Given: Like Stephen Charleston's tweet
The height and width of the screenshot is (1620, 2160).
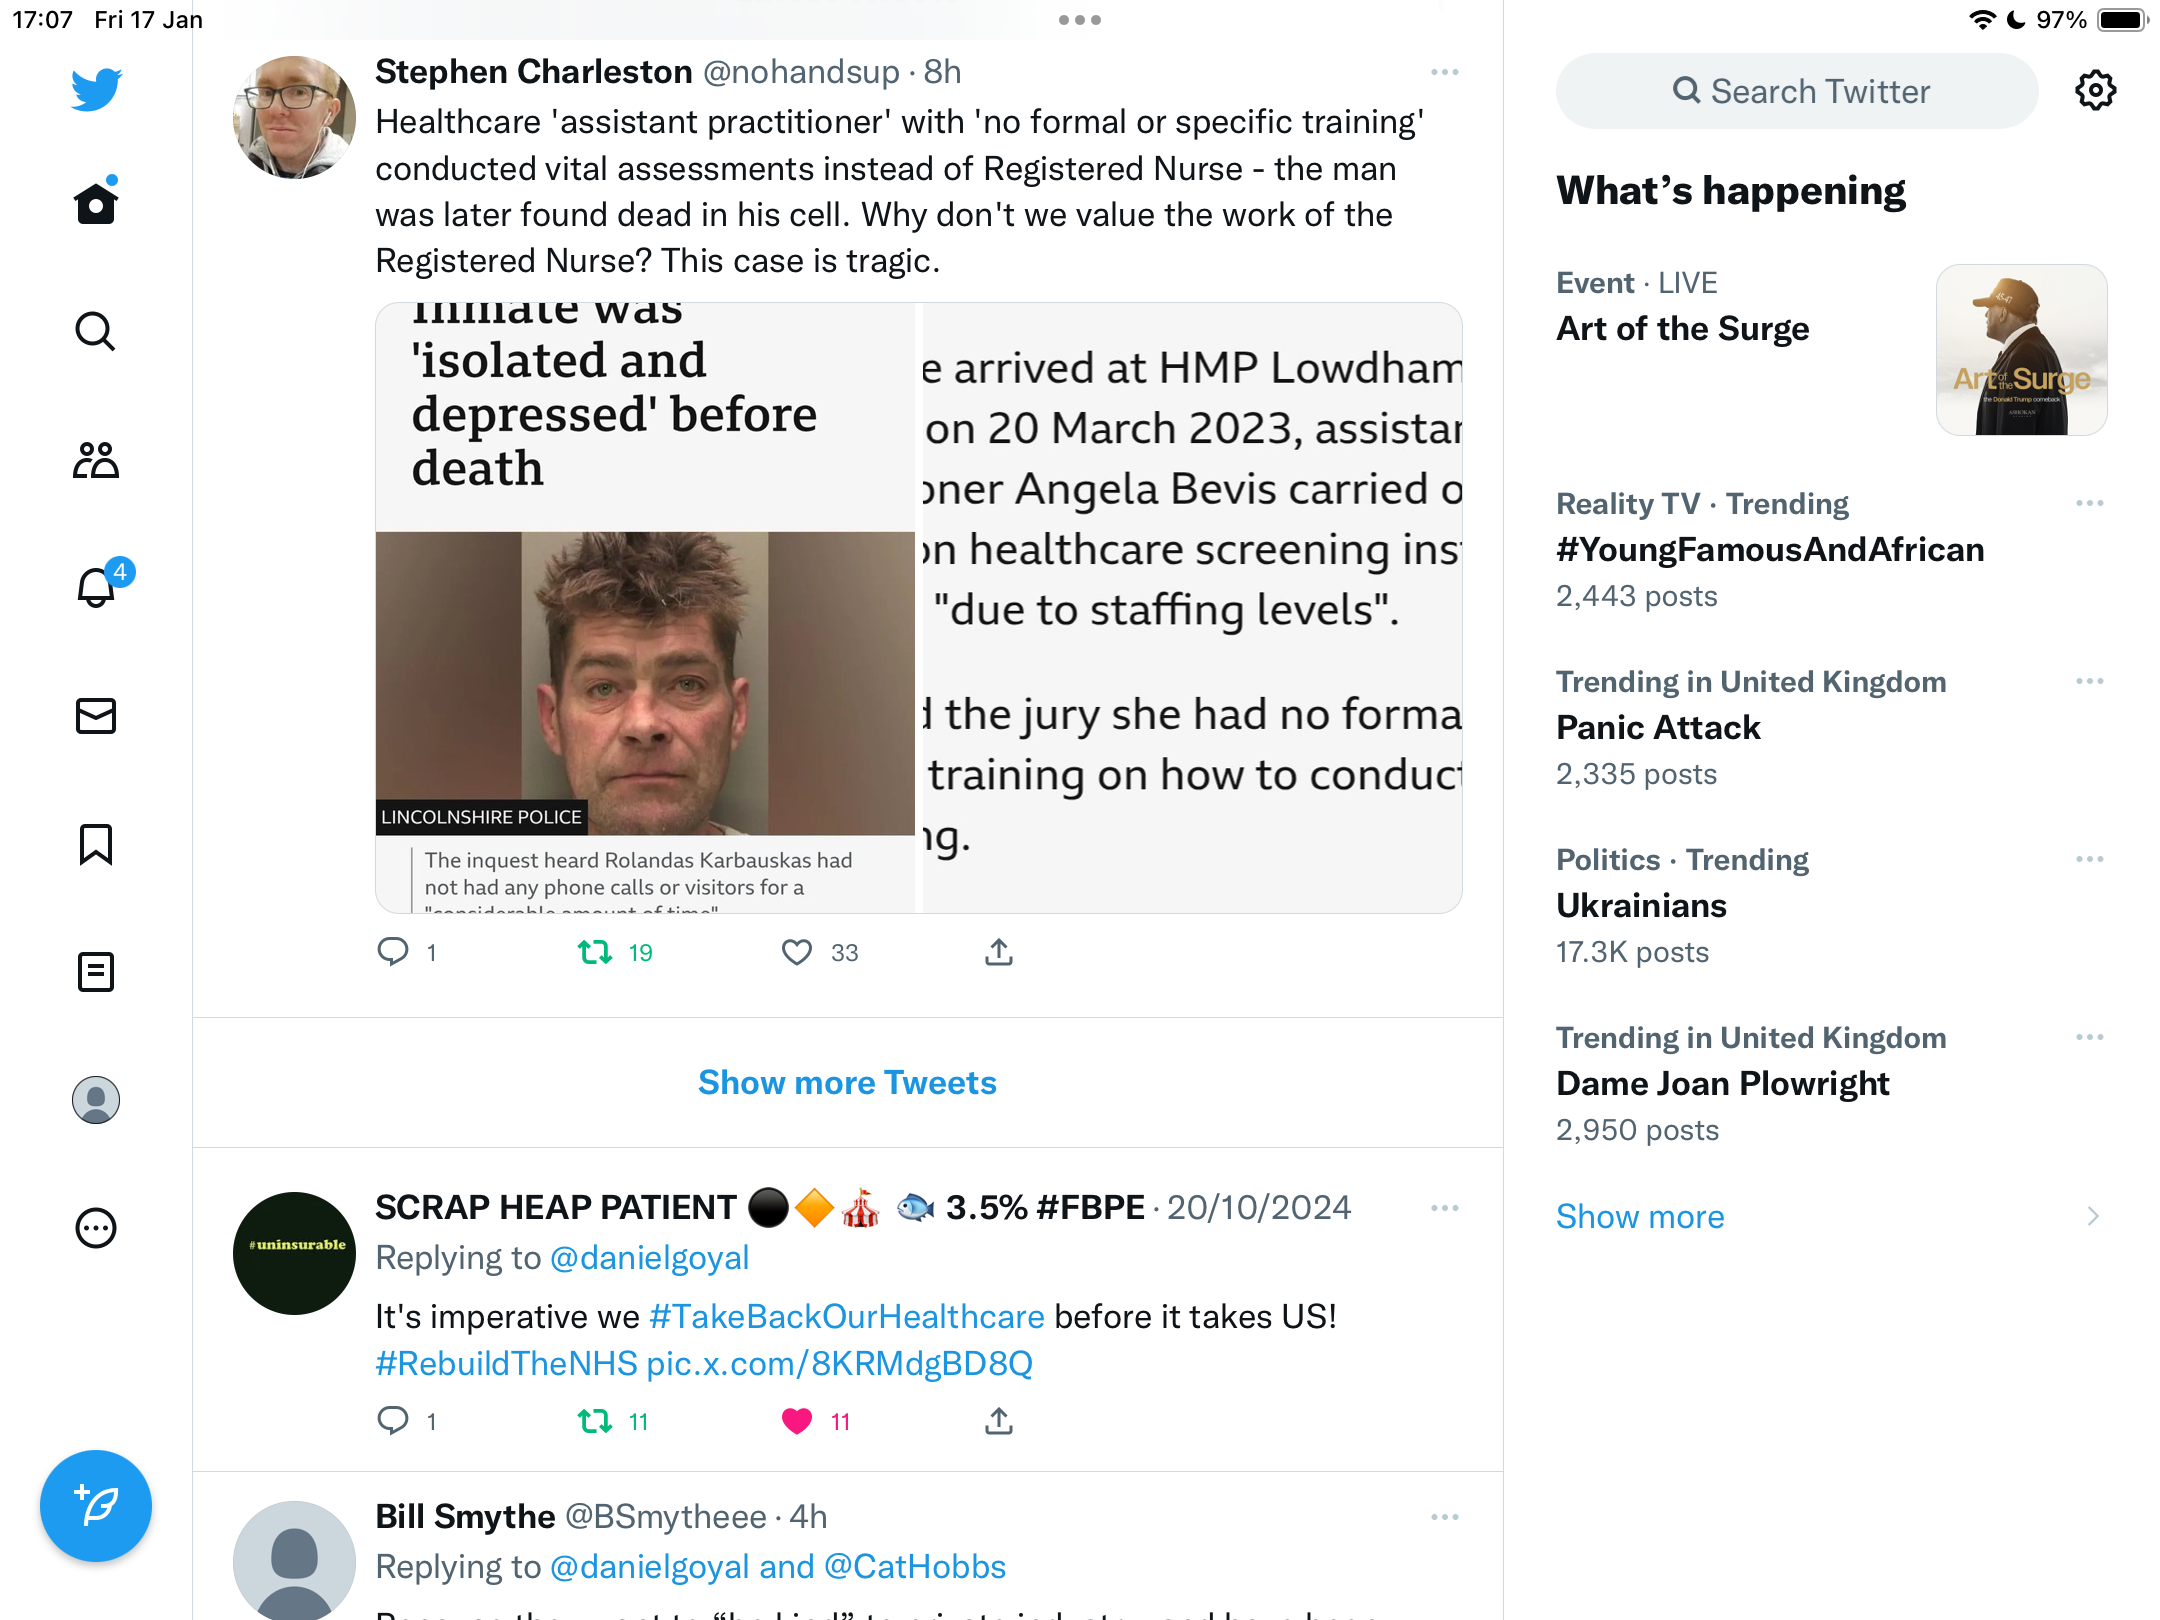Looking at the screenshot, I should pos(797,952).
